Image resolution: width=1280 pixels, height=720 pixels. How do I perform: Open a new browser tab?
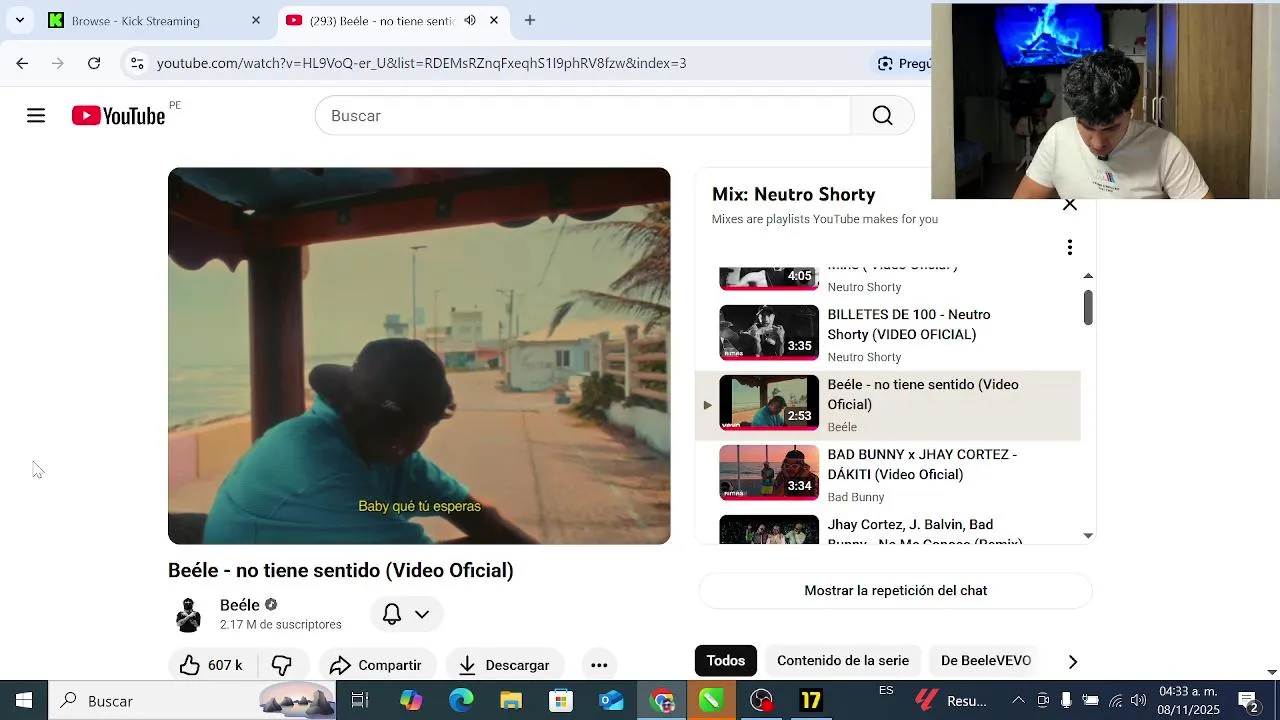530,20
